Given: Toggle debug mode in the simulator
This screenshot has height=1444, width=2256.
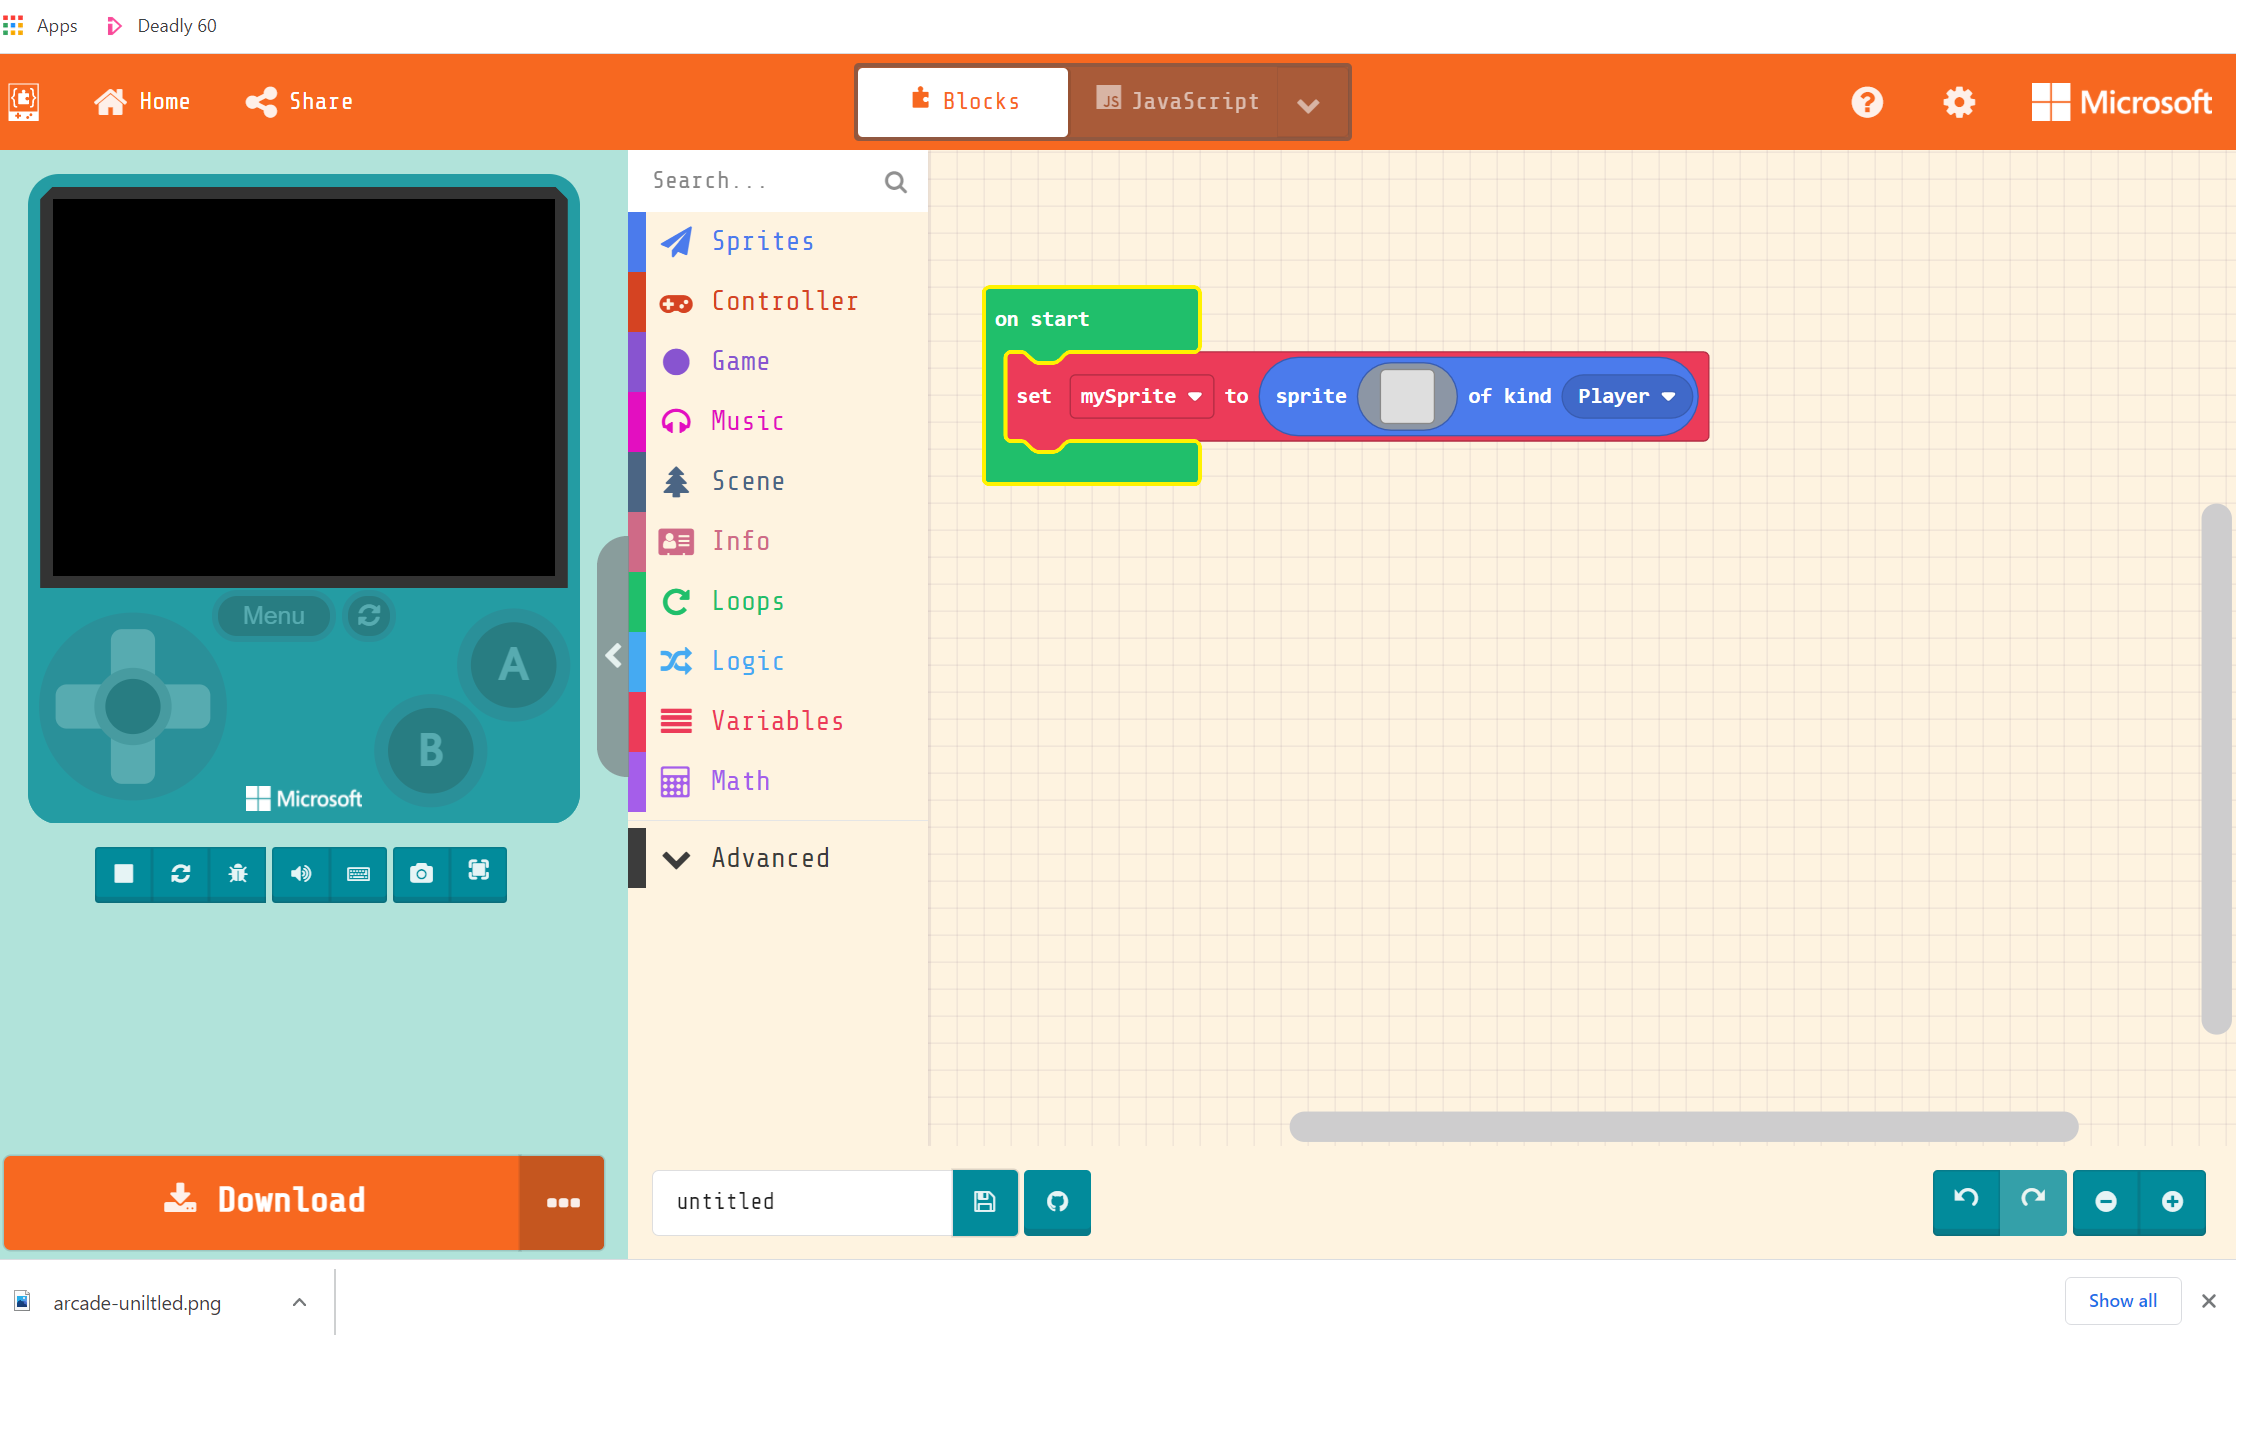Looking at the screenshot, I should click(237, 874).
